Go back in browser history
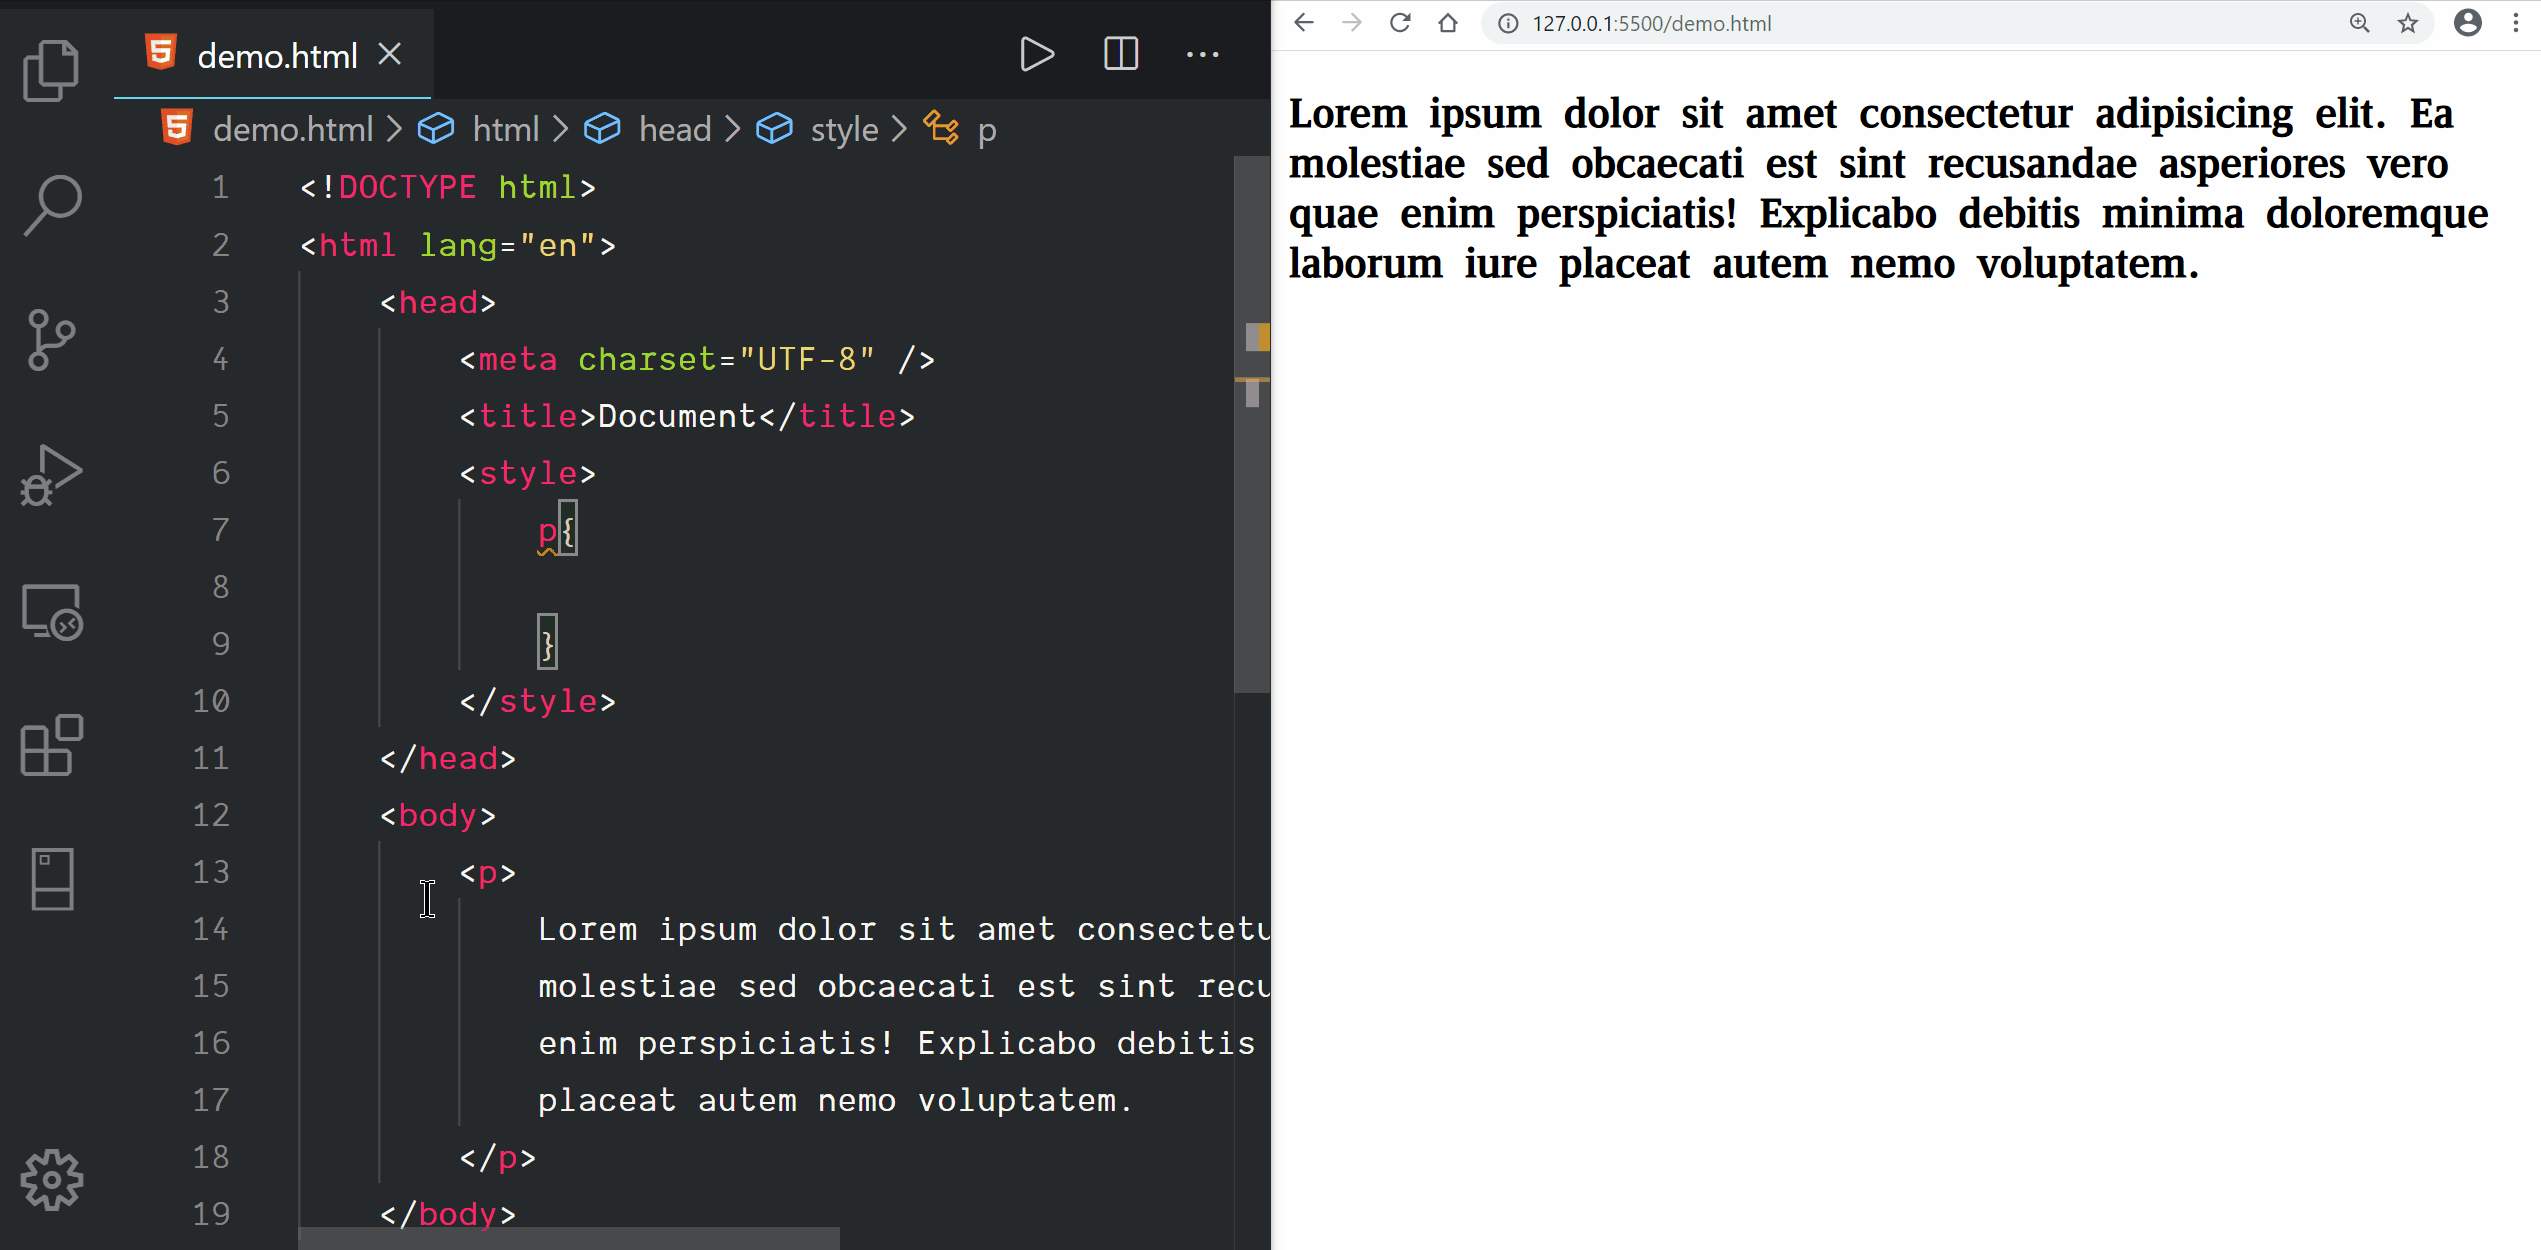The image size is (2541, 1250). pos(1303,23)
